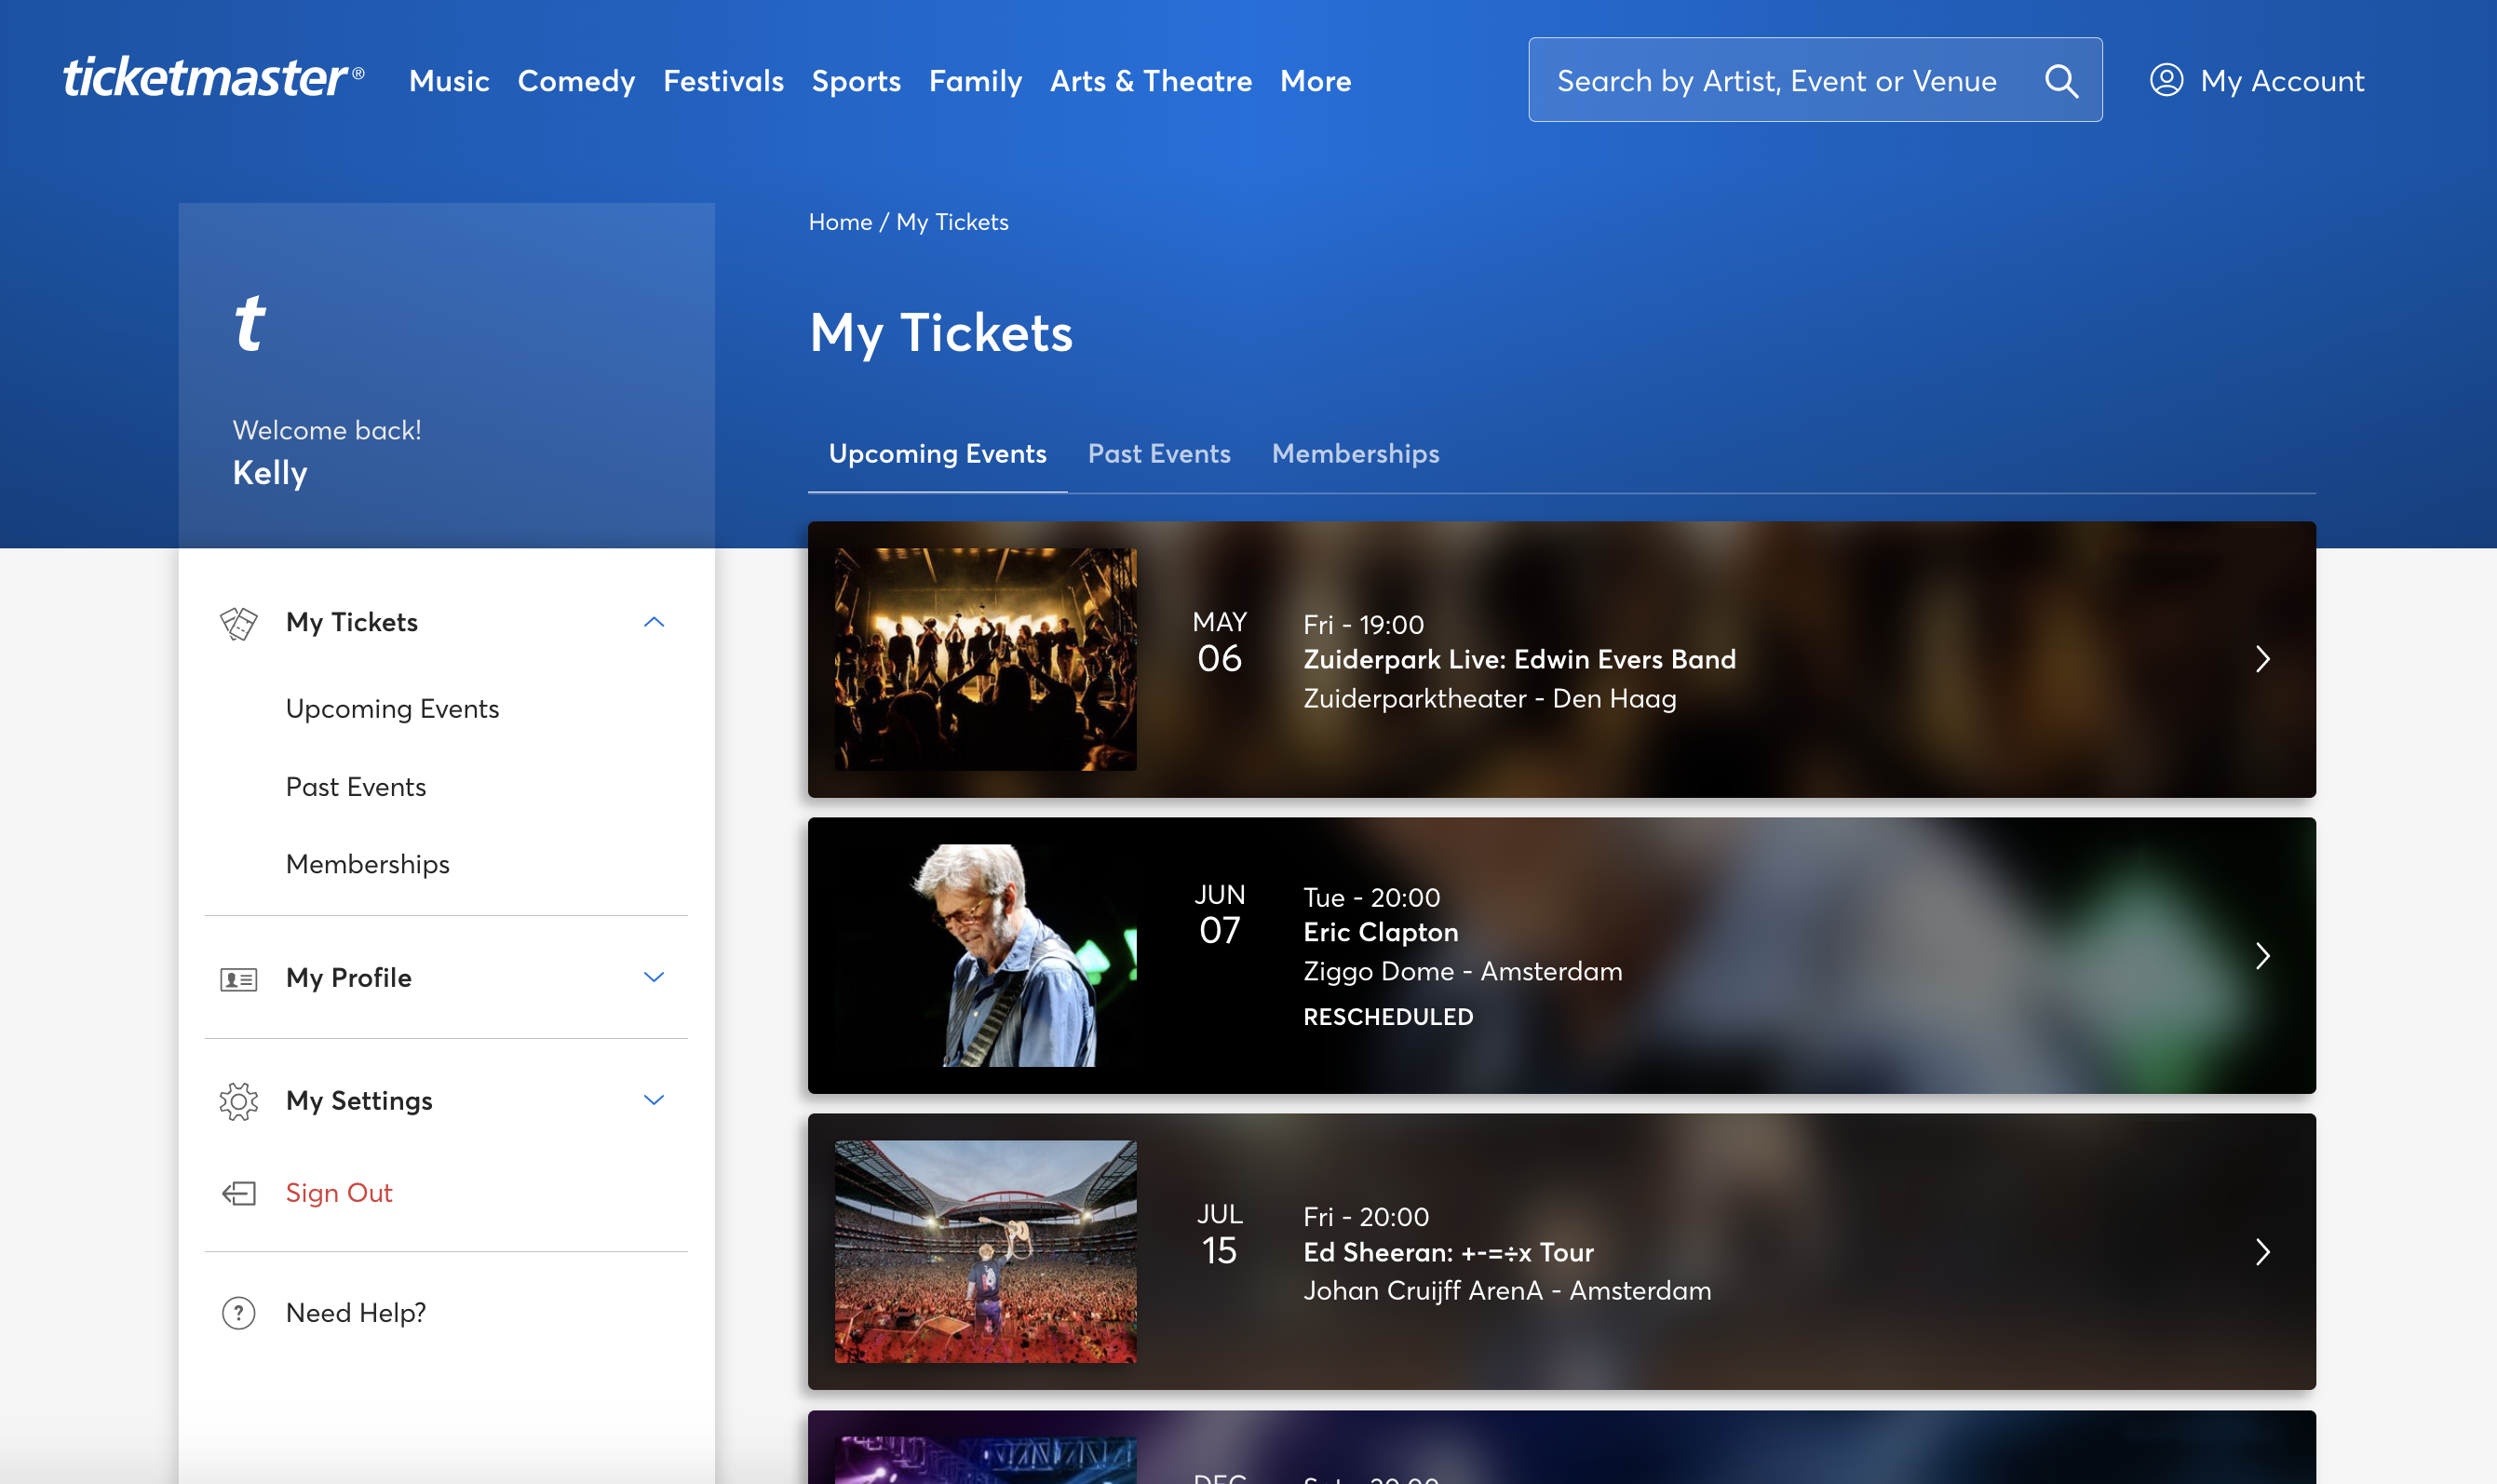The width and height of the screenshot is (2497, 1484).
Task: Click the Ziggo Dome - Amsterdam venue text
Action: click(x=1462, y=972)
